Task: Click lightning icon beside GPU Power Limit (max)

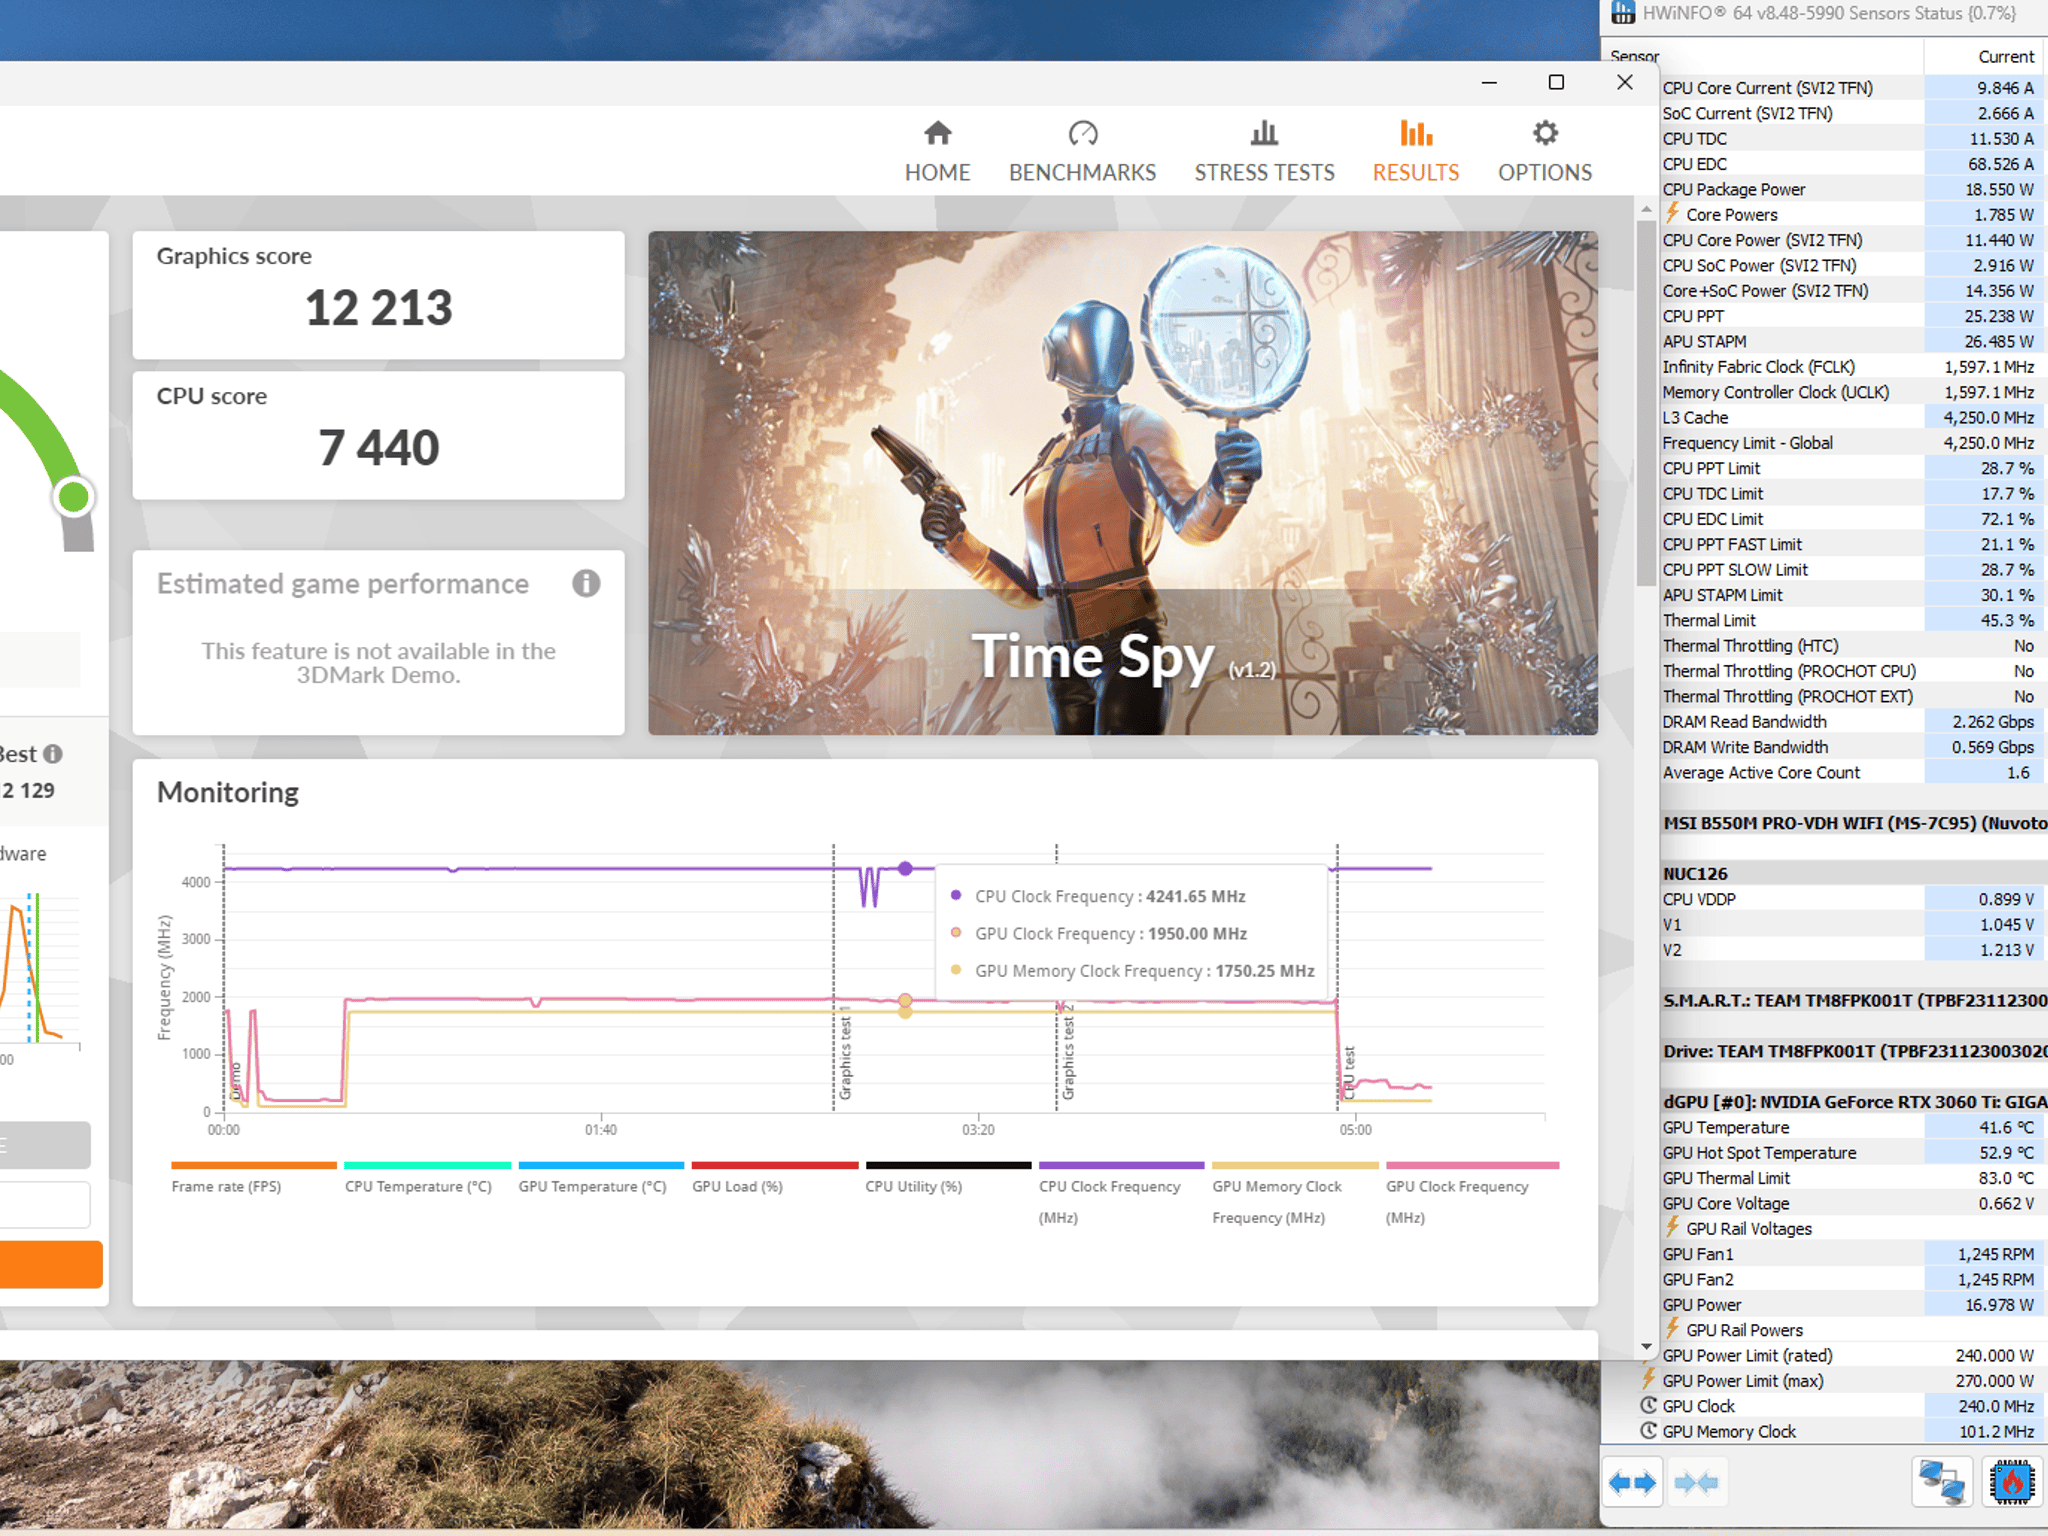Action: tap(1649, 1379)
